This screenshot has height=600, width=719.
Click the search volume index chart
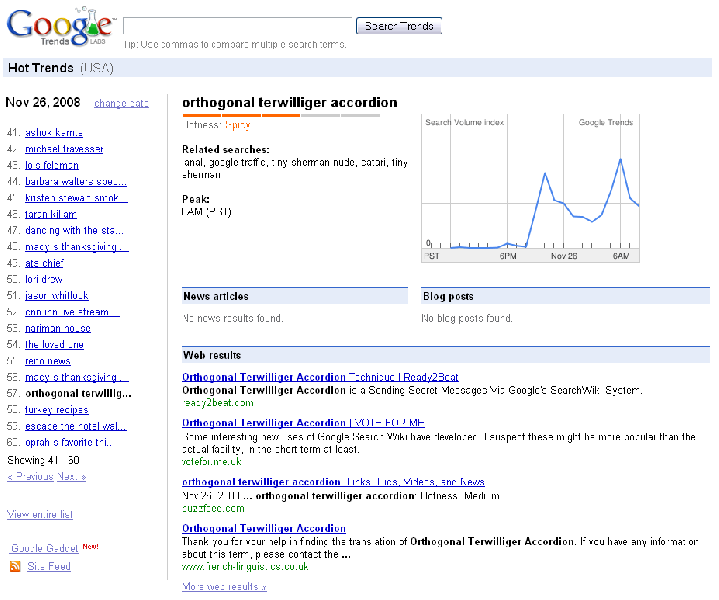[531, 188]
